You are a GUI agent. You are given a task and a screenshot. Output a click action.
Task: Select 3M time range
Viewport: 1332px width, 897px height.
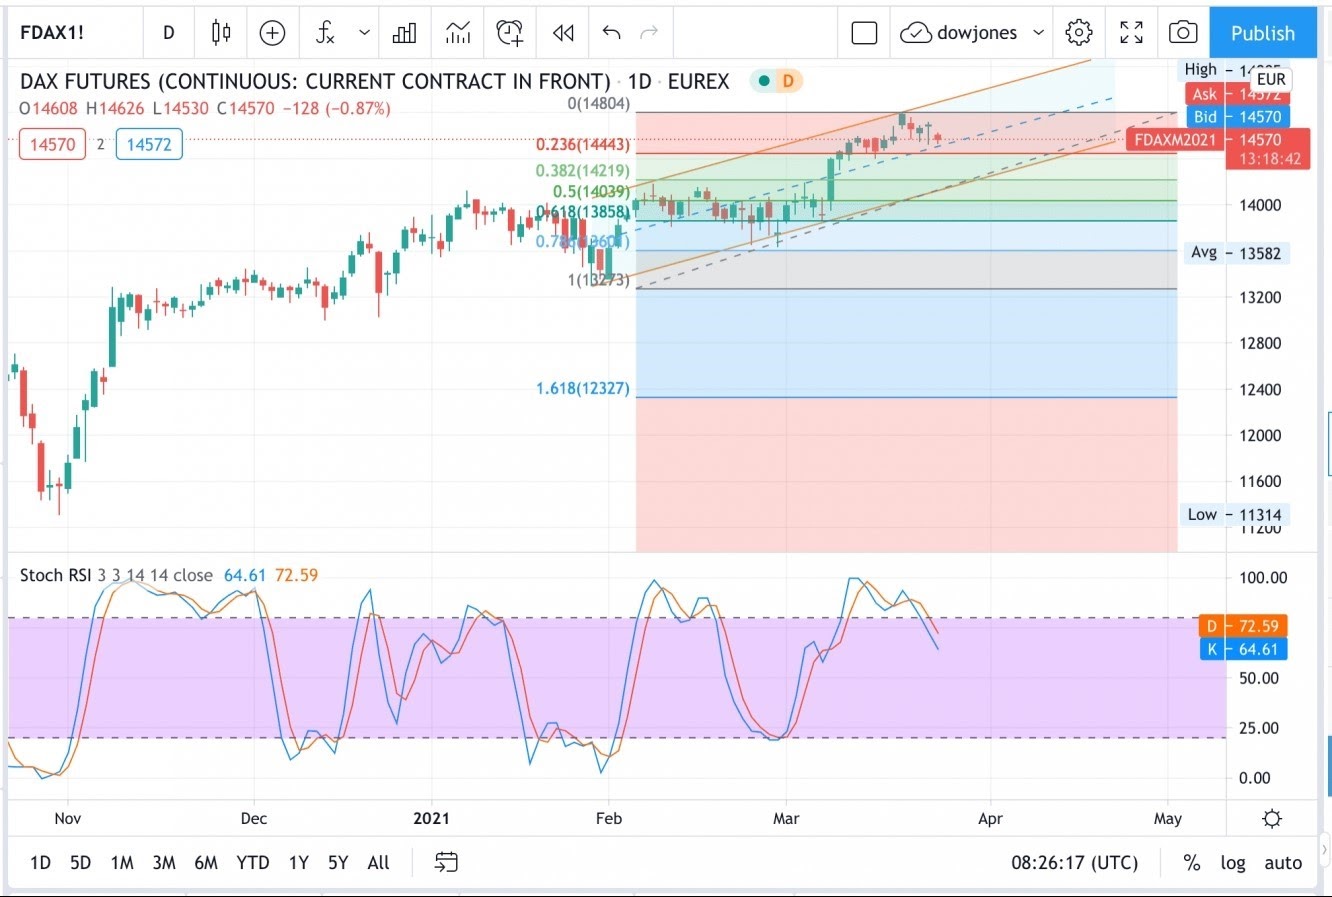click(x=164, y=862)
